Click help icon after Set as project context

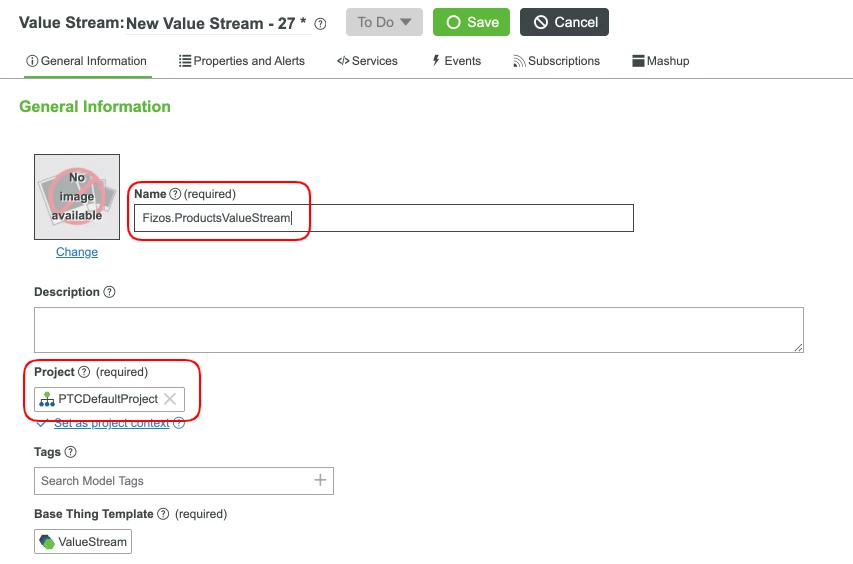(179, 423)
